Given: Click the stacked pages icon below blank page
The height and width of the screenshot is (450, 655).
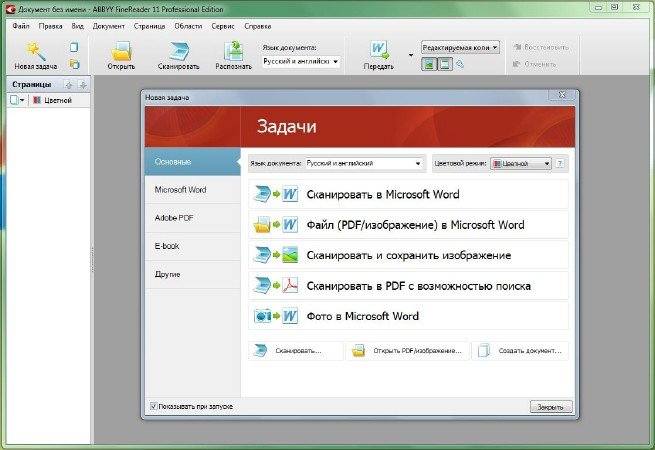Looking at the screenshot, I should point(74,64).
